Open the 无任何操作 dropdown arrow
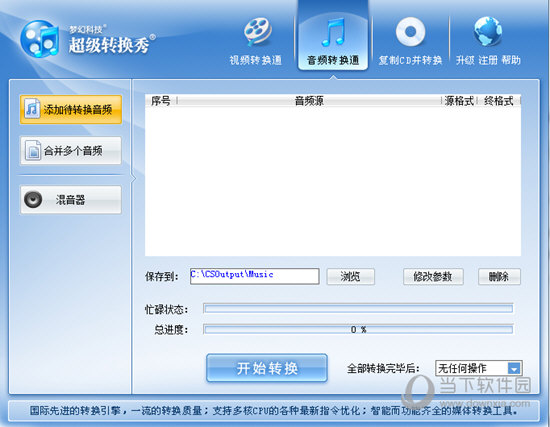This screenshot has height=427, width=550. (514, 368)
